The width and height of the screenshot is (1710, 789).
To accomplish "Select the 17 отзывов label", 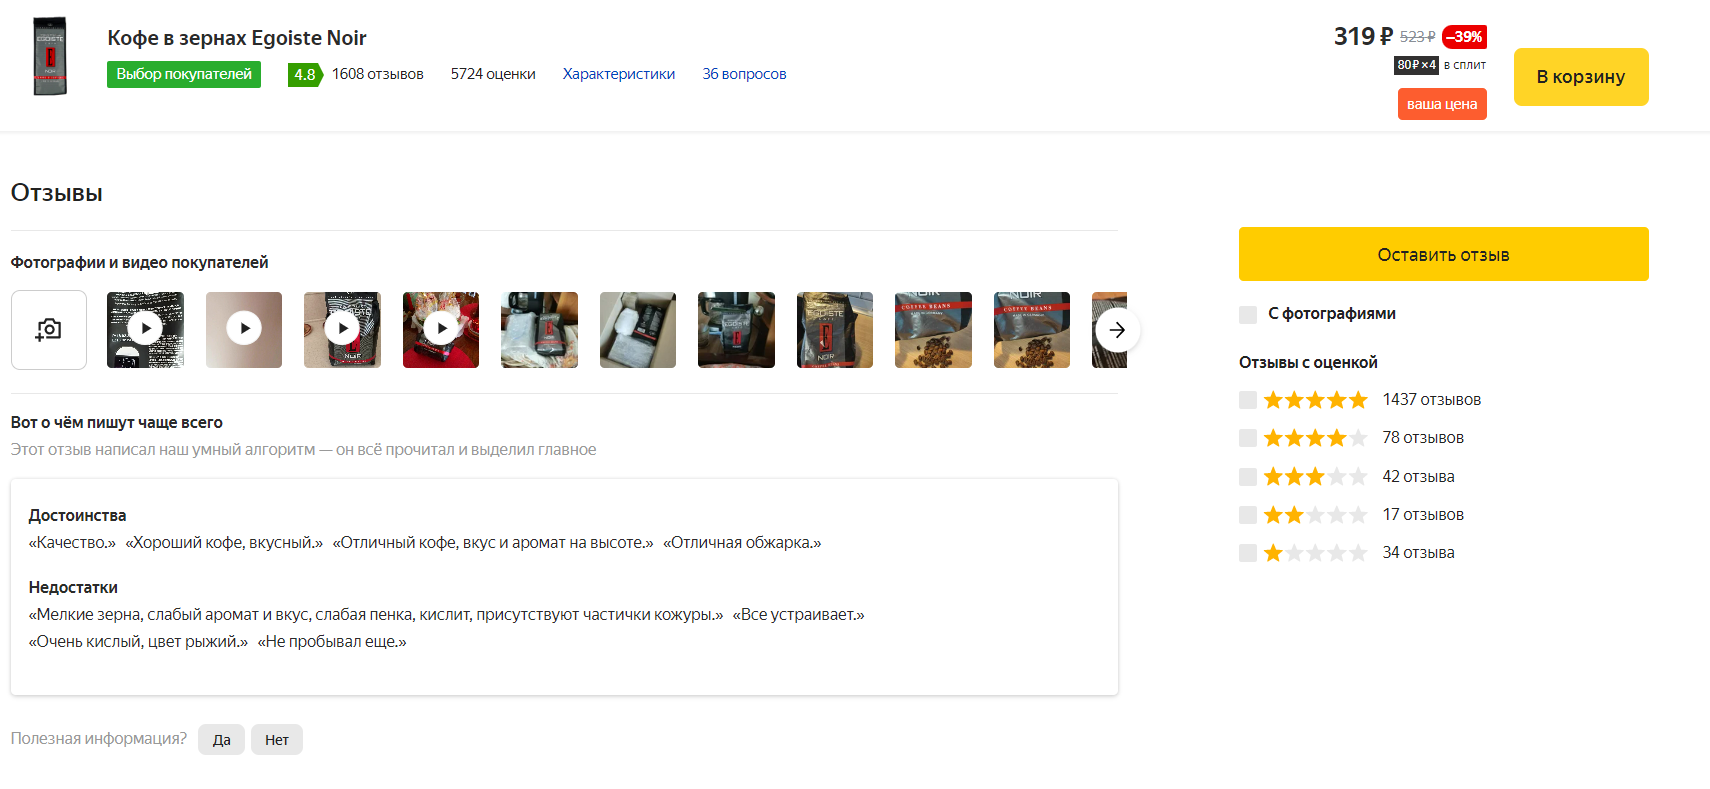I will (x=1423, y=515).
